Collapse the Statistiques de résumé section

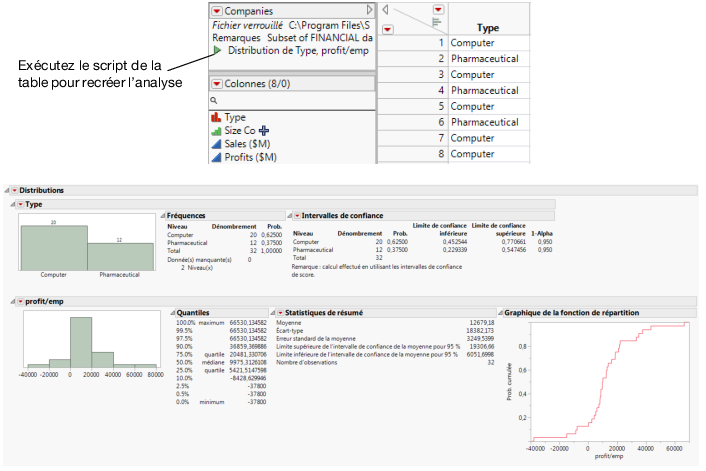(272, 313)
